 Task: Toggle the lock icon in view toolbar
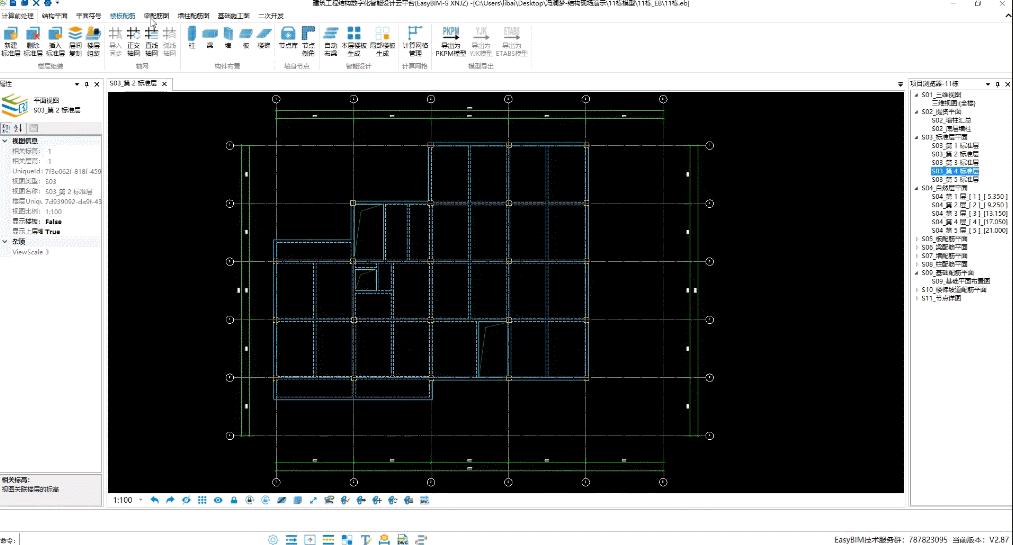tap(234, 499)
